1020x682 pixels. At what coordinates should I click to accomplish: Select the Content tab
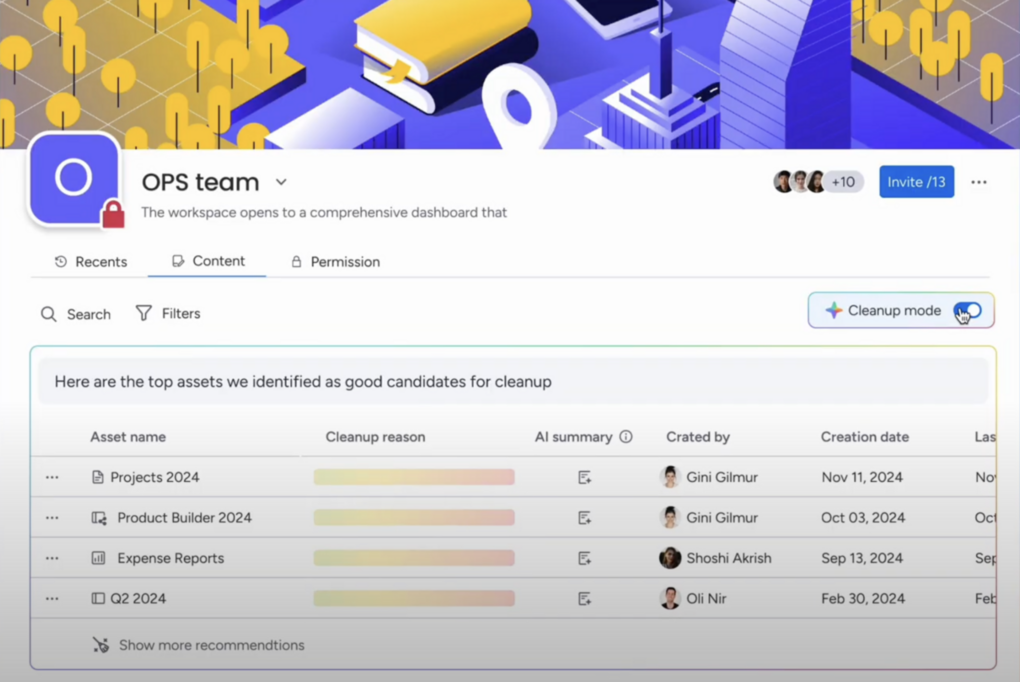208,261
